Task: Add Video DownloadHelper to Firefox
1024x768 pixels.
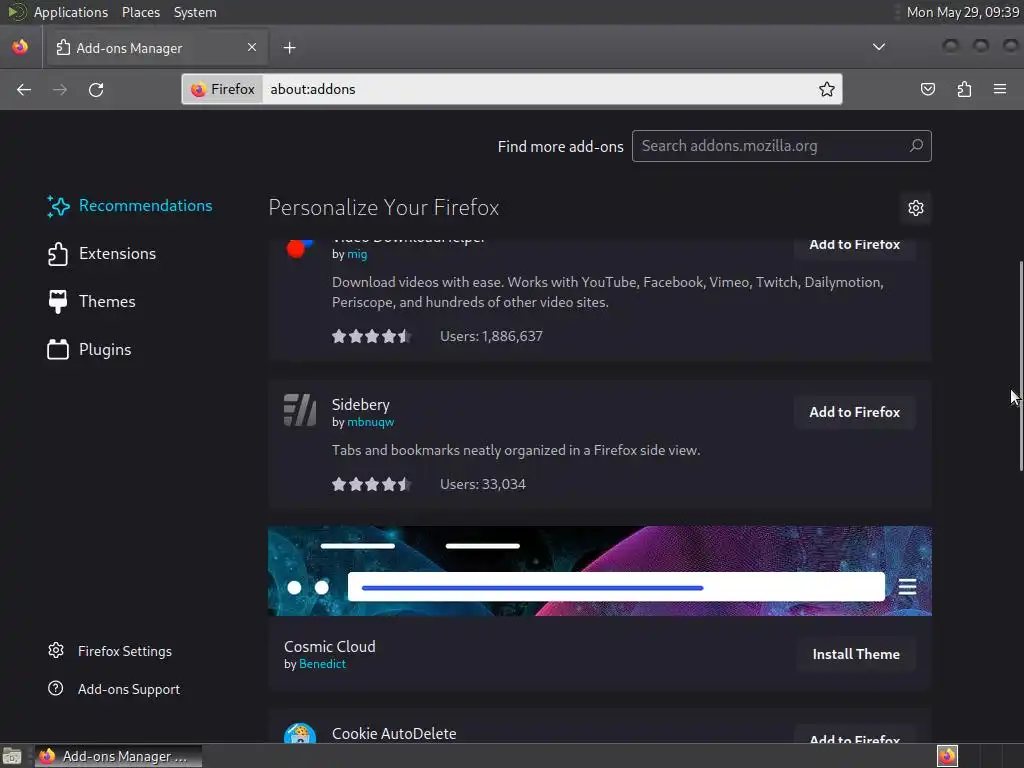Action: click(x=854, y=246)
